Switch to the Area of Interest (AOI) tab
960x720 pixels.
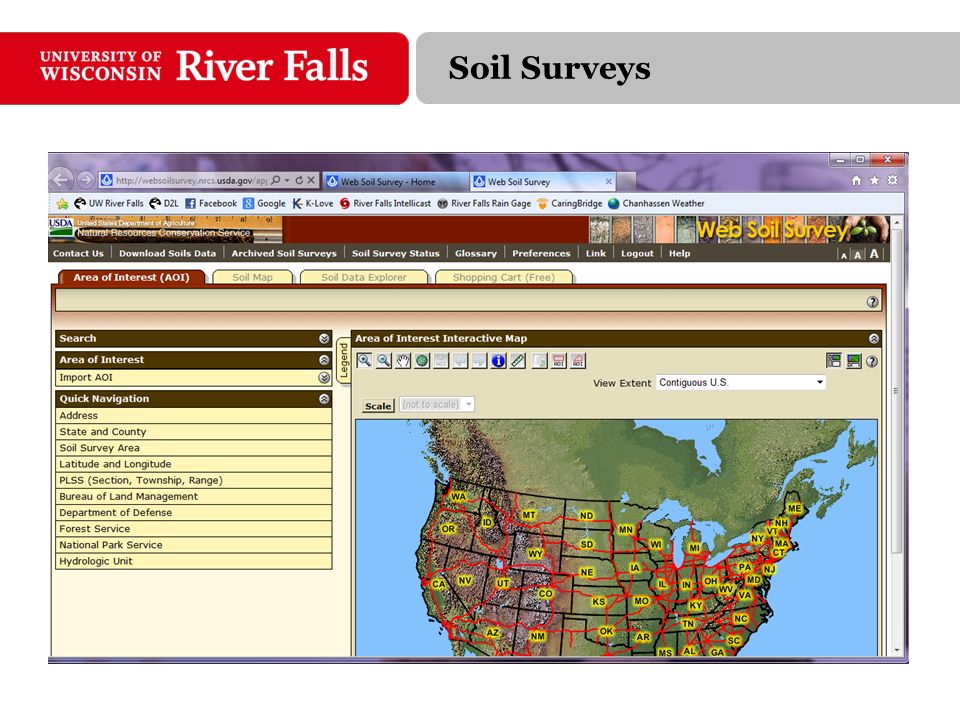click(132, 277)
